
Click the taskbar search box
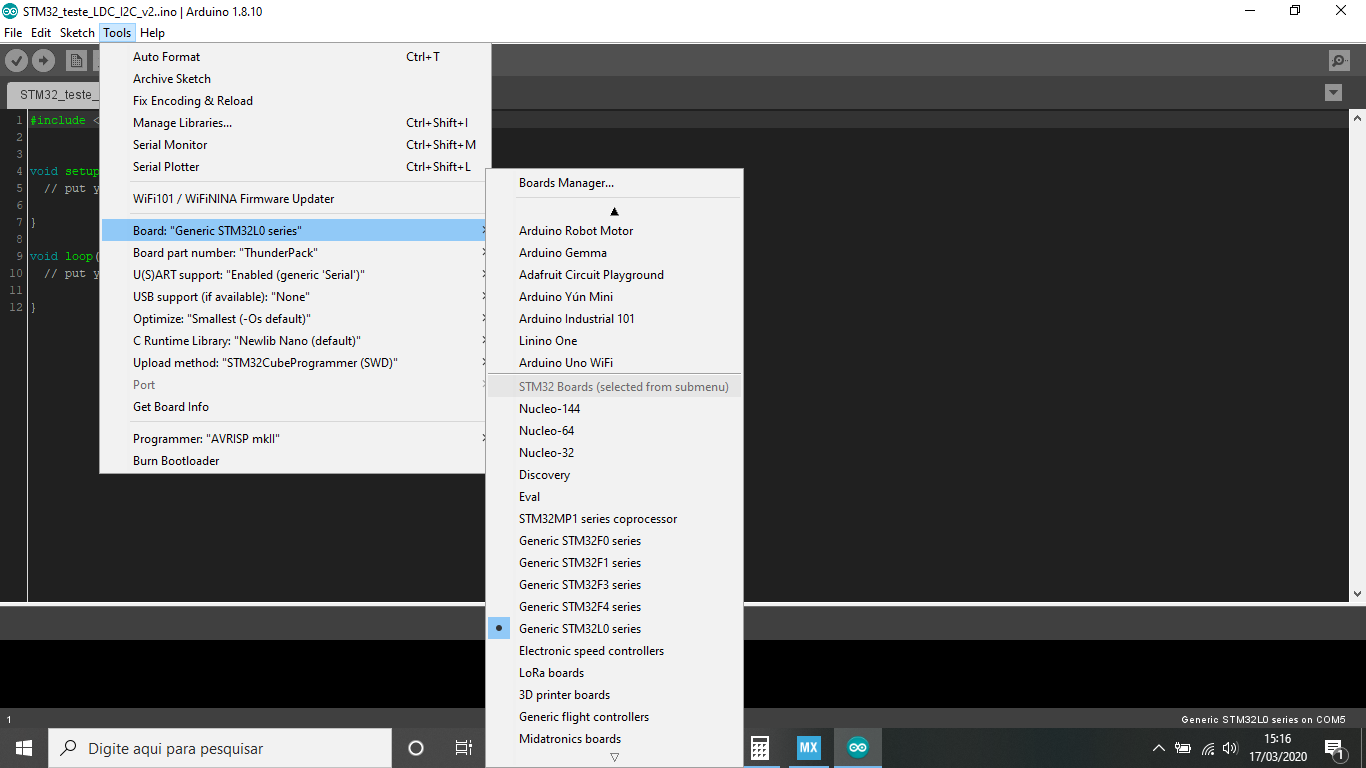(220, 748)
